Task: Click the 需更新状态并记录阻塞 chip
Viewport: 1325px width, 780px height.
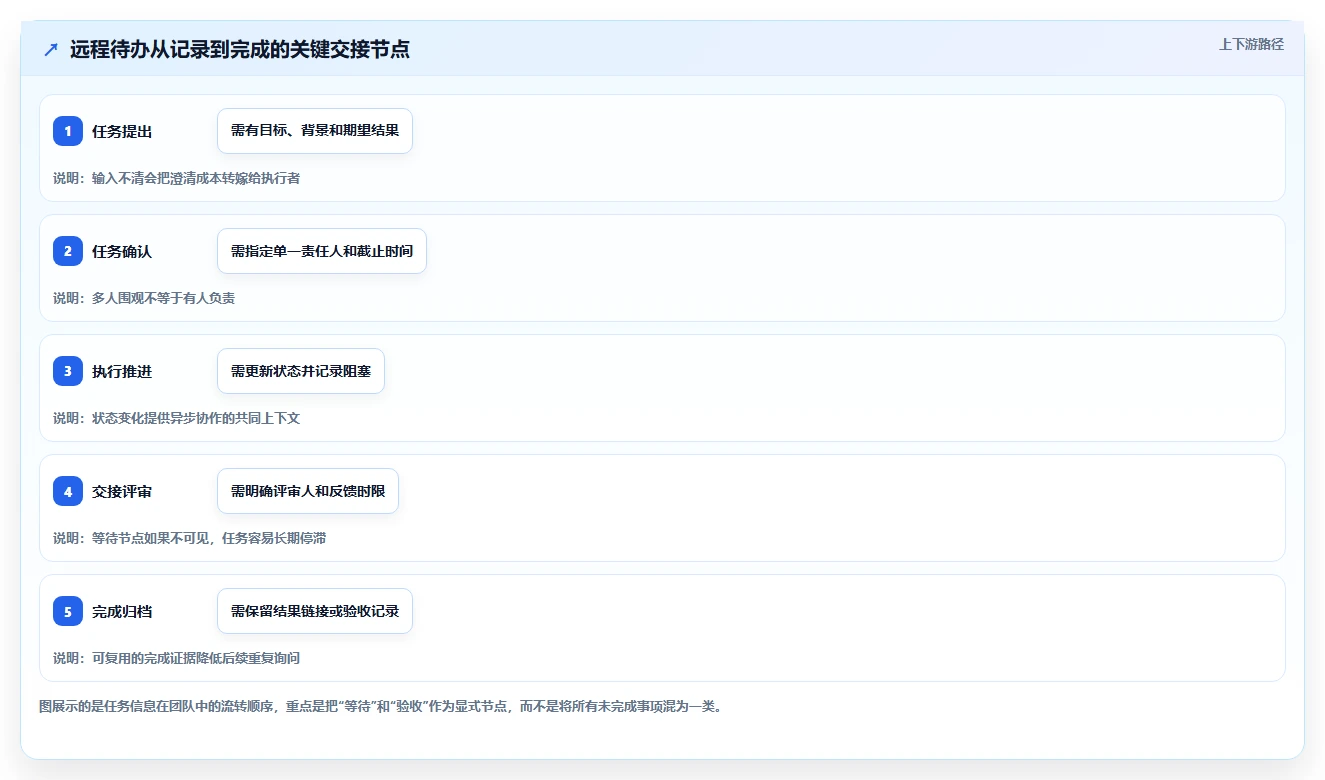Action: 301,371
